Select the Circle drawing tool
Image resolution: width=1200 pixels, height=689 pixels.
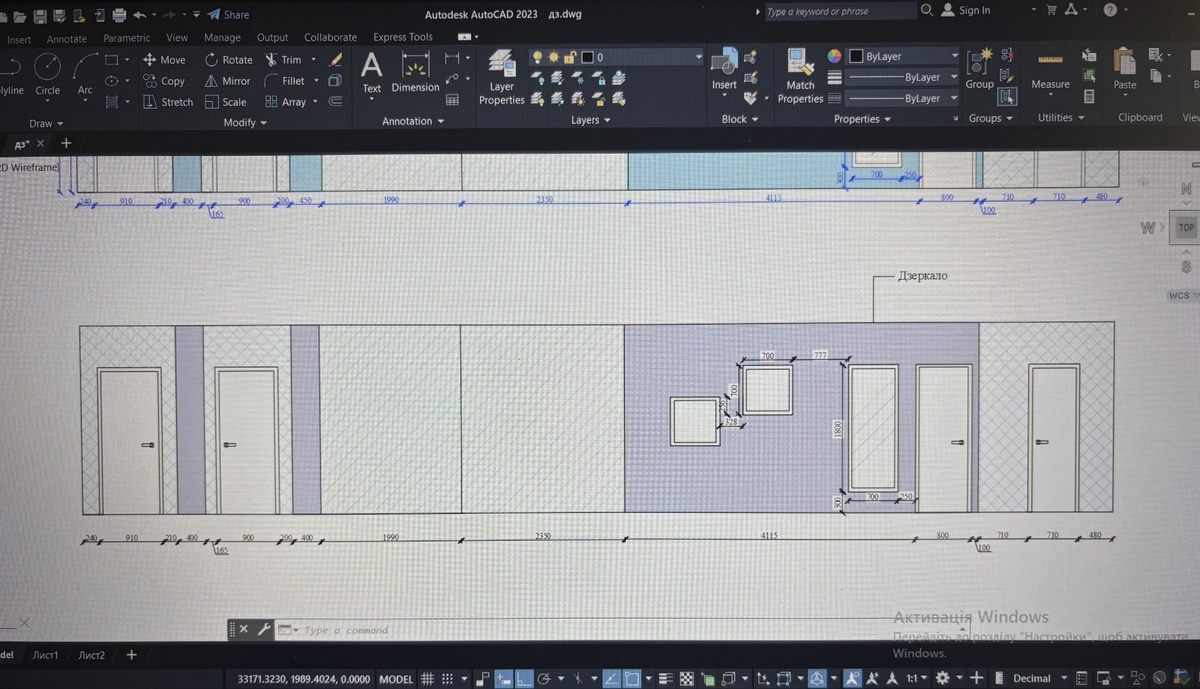point(47,74)
